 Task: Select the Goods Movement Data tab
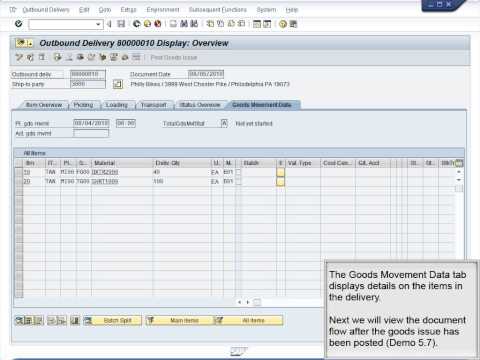point(262,105)
